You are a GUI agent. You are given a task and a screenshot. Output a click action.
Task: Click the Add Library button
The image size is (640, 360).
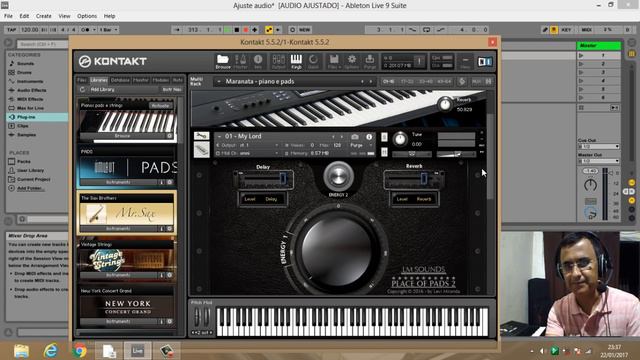(102, 89)
